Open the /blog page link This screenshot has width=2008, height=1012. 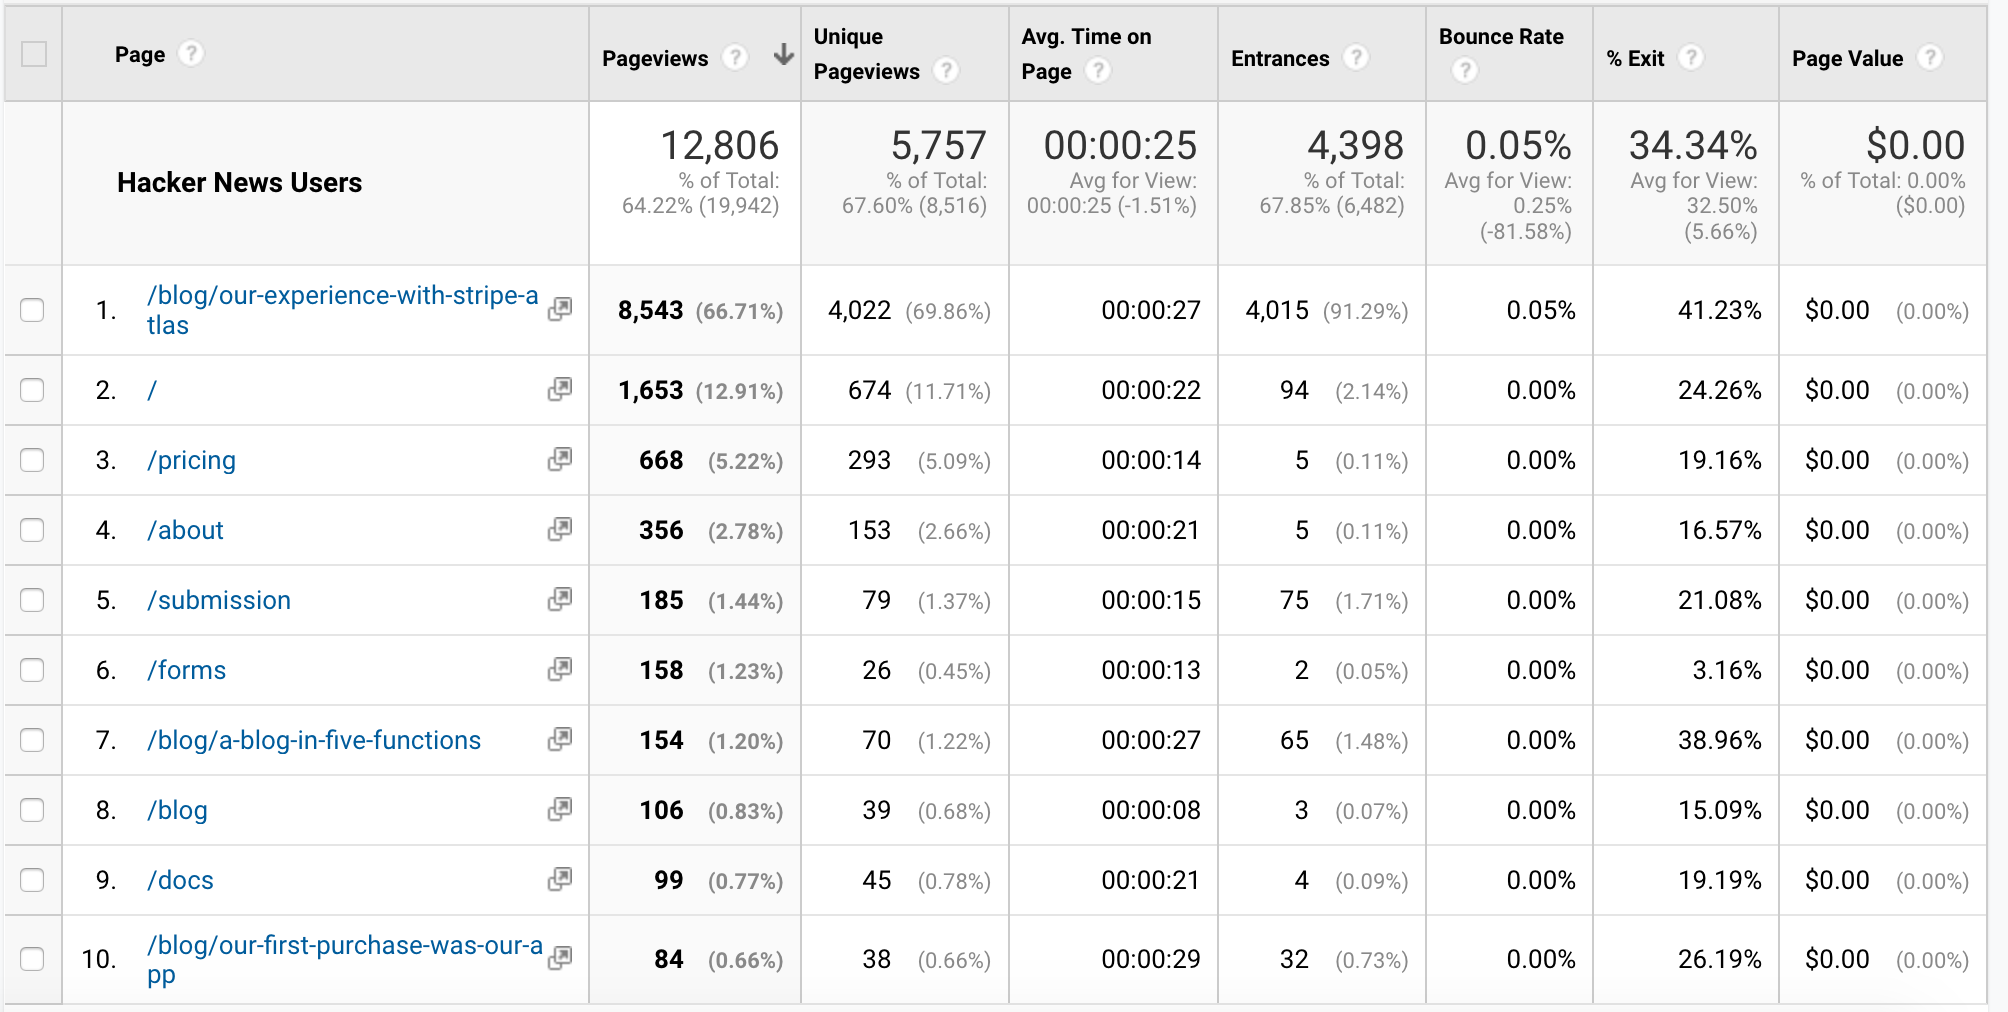pyautogui.click(x=177, y=811)
